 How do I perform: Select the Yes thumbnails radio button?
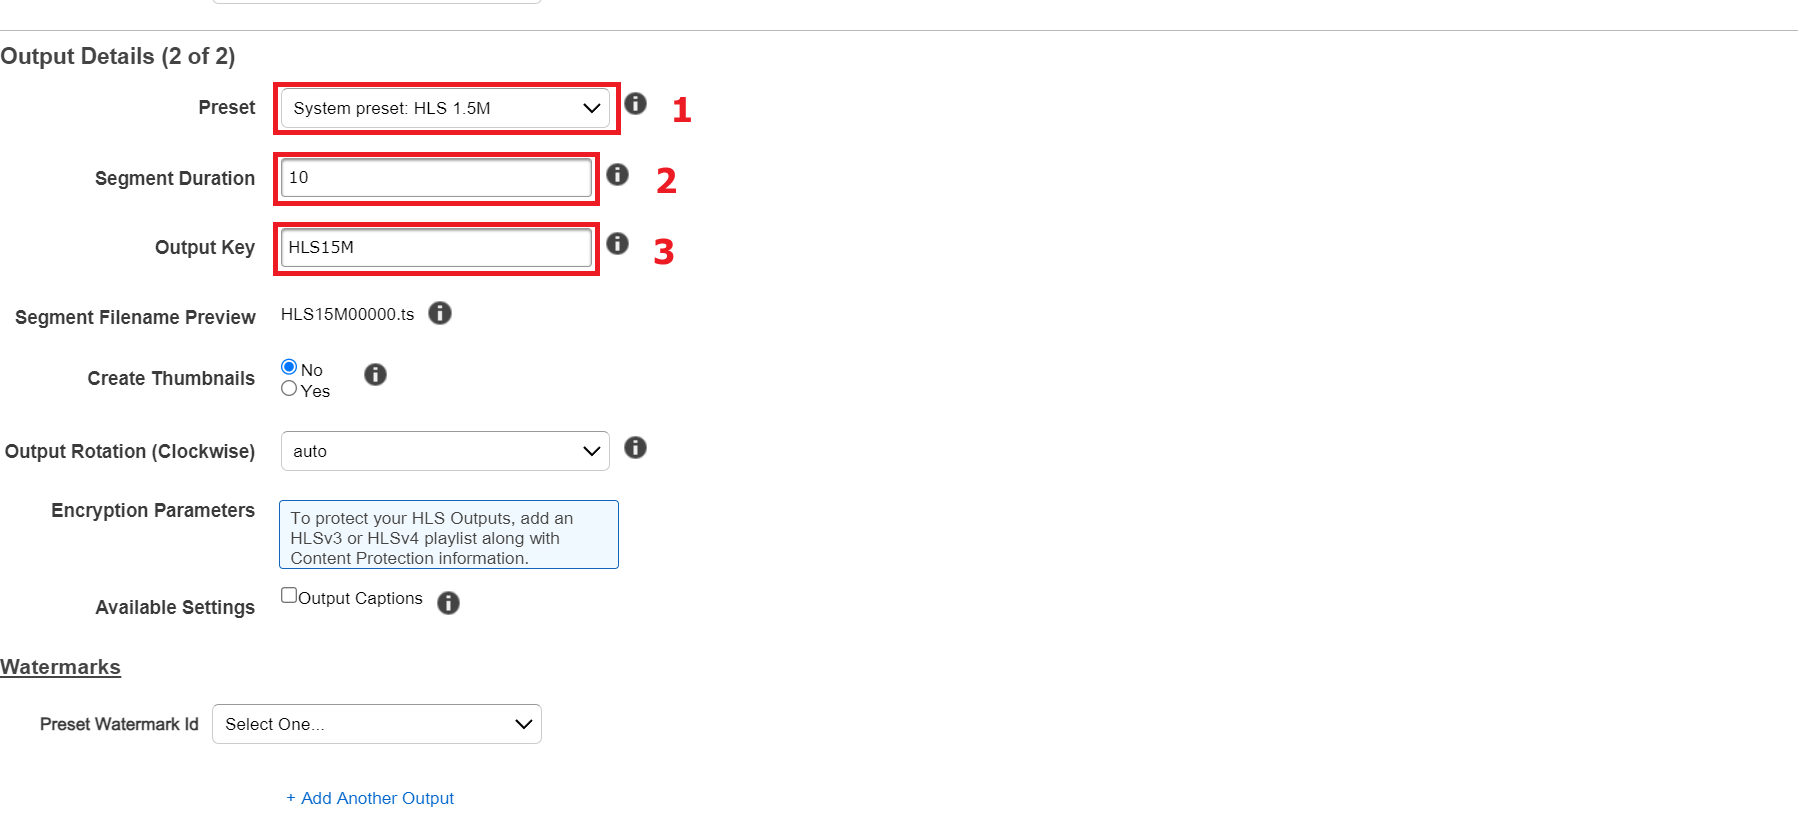click(289, 389)
